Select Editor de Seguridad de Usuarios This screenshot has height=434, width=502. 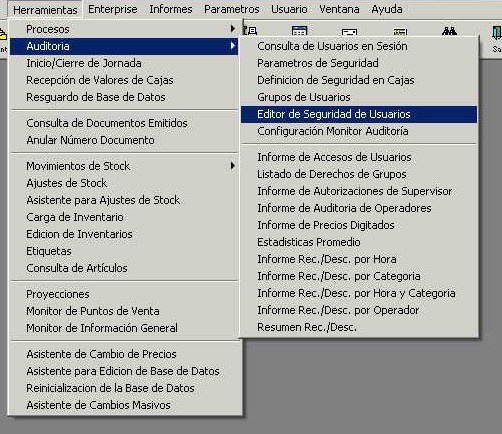(x=359, y=114)
